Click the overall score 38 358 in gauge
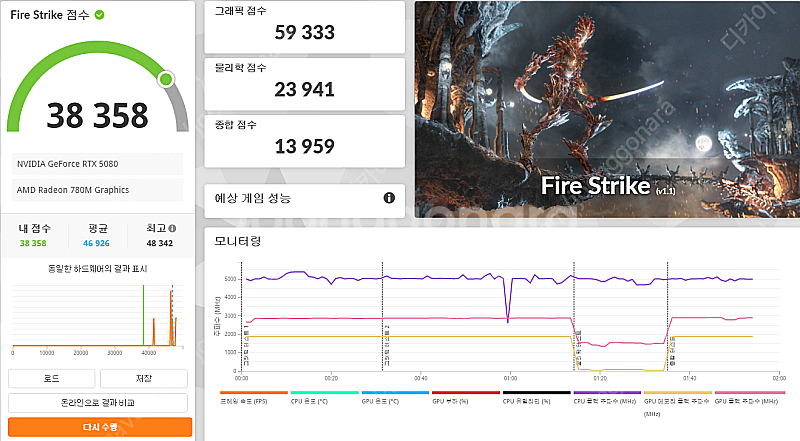This screenshot has height=441, width=800. click(97, 115)
